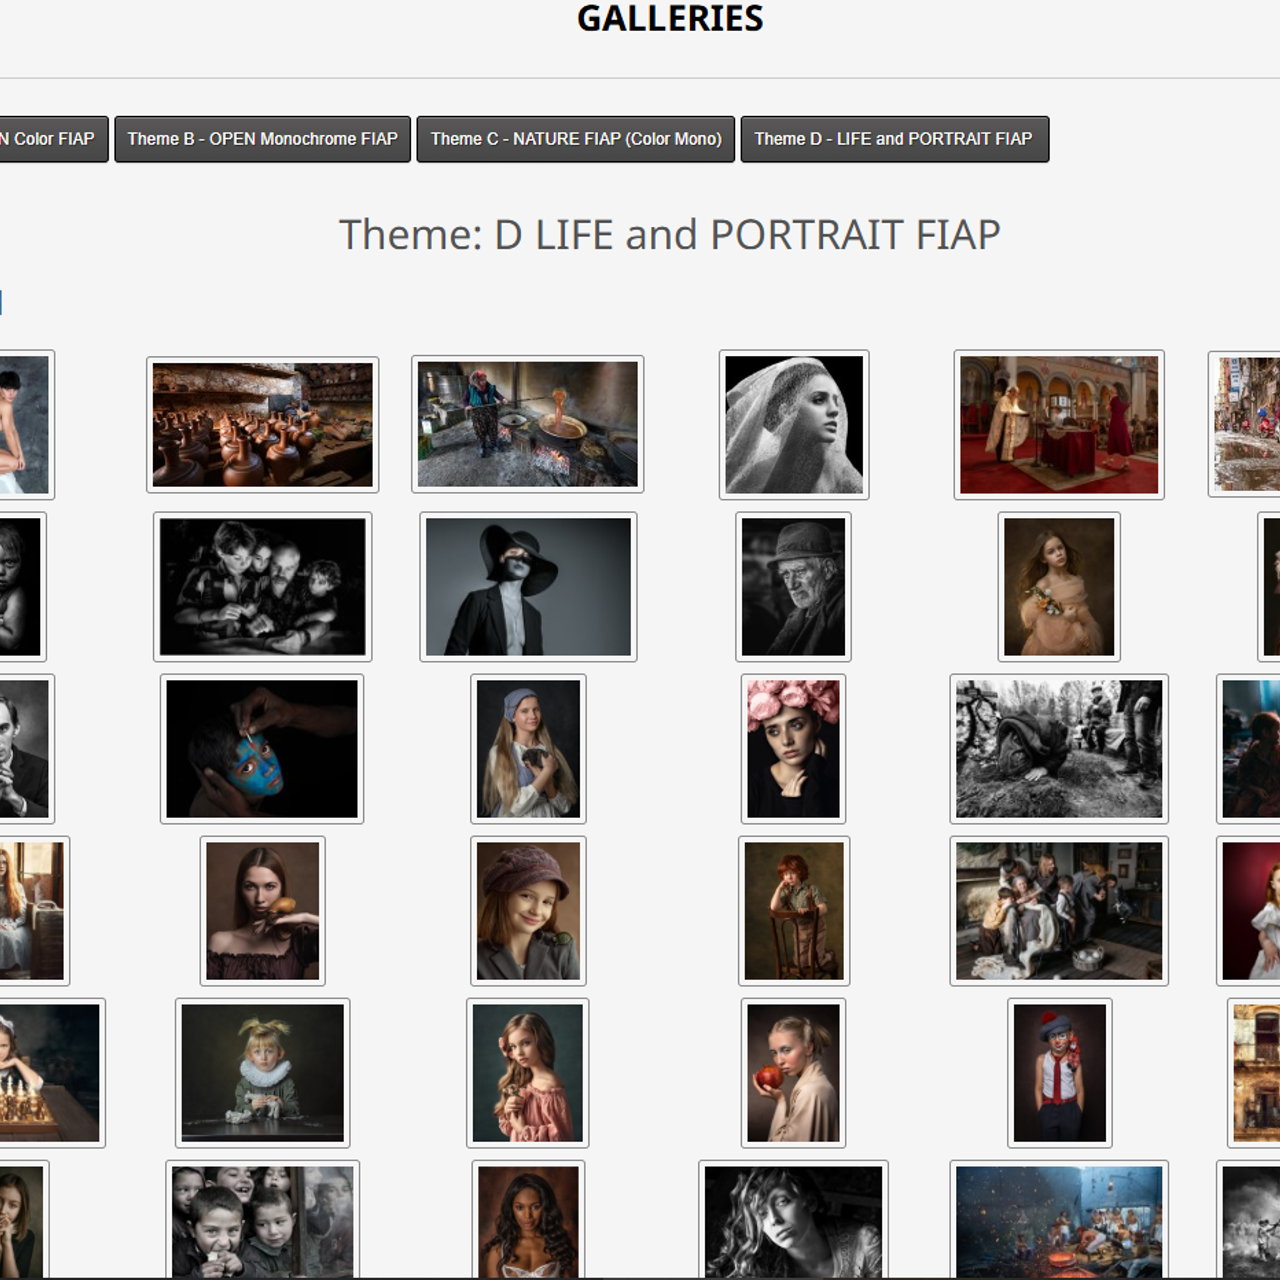
Task: View red-haired boy on wooden chair
Action: [x=794, y=911]
